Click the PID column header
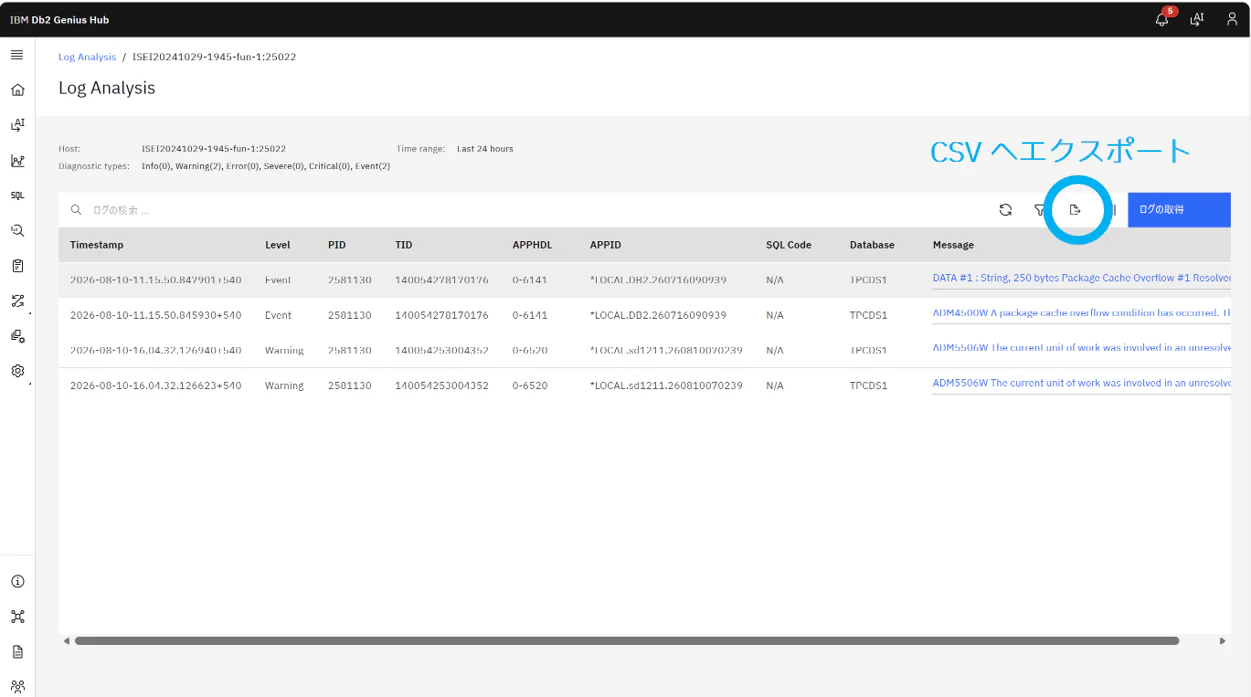The image size is (1251, 697). click(x=337, y=245)
